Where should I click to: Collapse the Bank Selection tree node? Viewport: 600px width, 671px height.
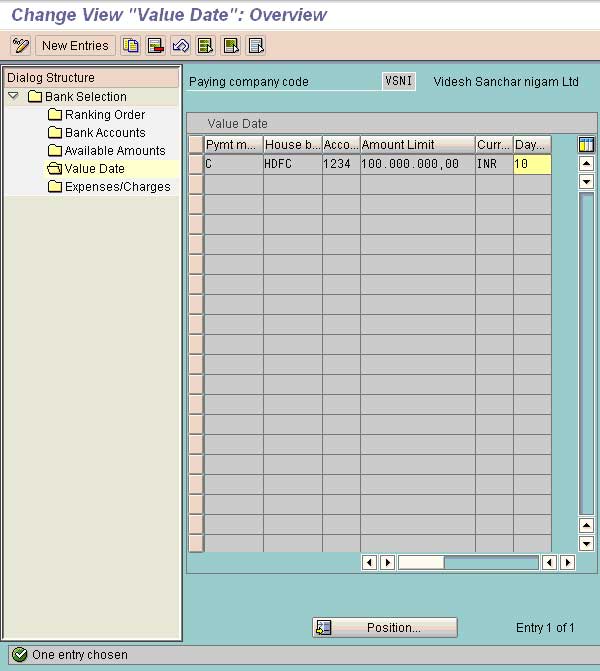pos(14,97)
